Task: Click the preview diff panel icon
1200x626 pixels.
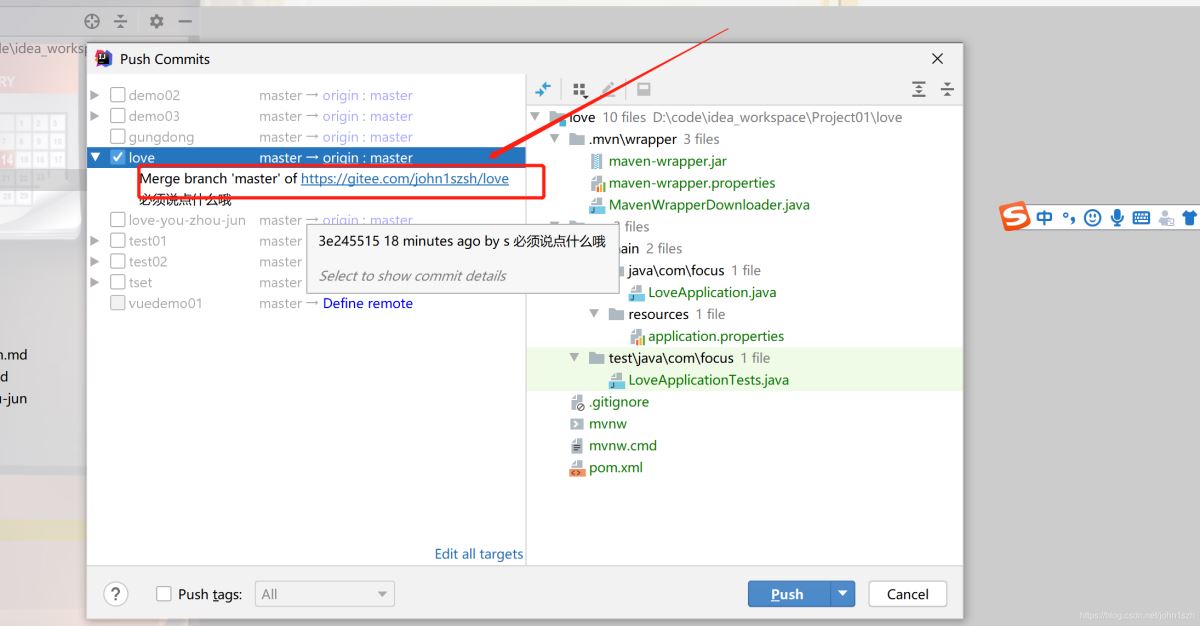Action: (644, 89)
